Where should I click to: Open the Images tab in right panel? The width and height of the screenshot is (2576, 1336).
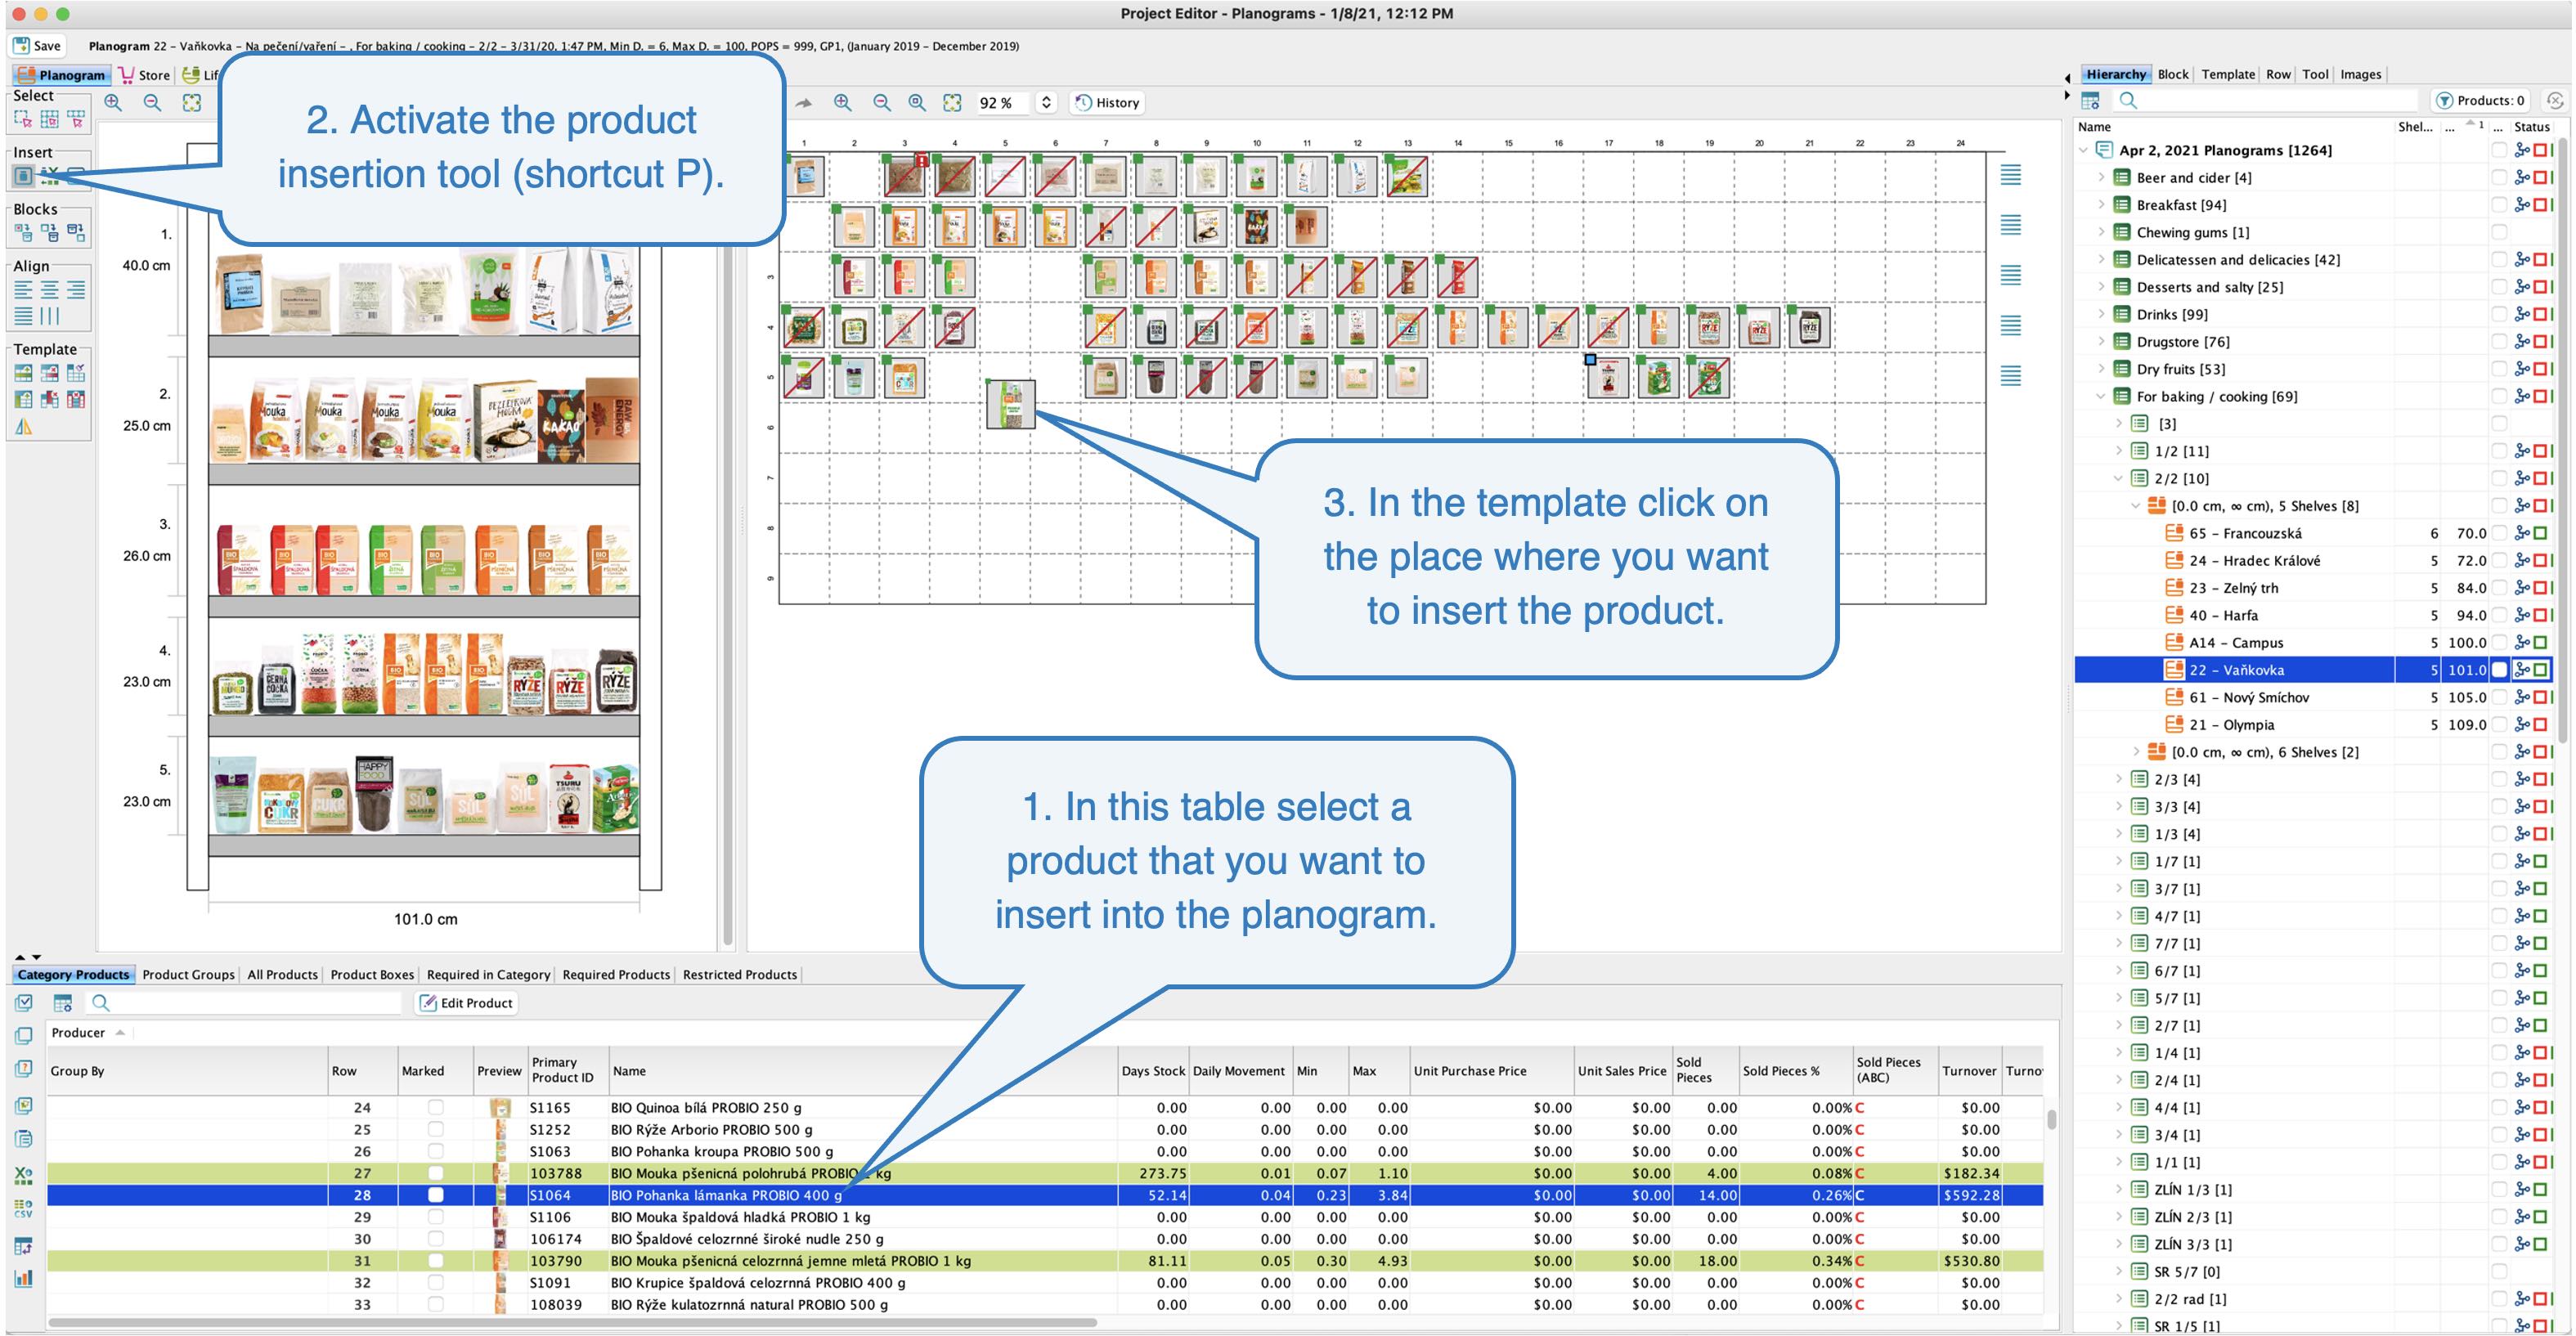click(x=2360, y=74)
